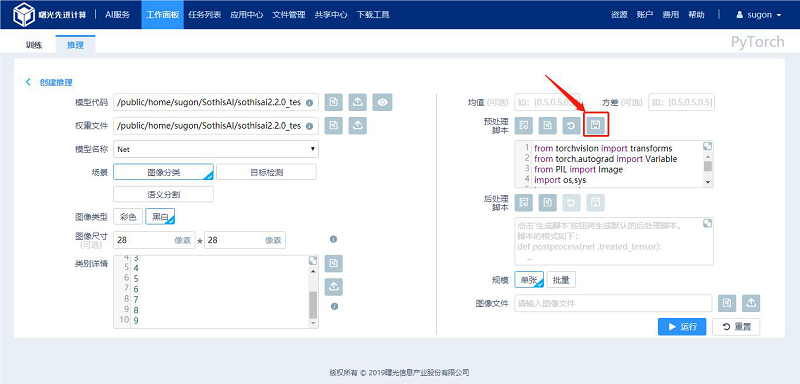Select the 图像分类 scene option
800x384 pixels.
pos(163,172)
